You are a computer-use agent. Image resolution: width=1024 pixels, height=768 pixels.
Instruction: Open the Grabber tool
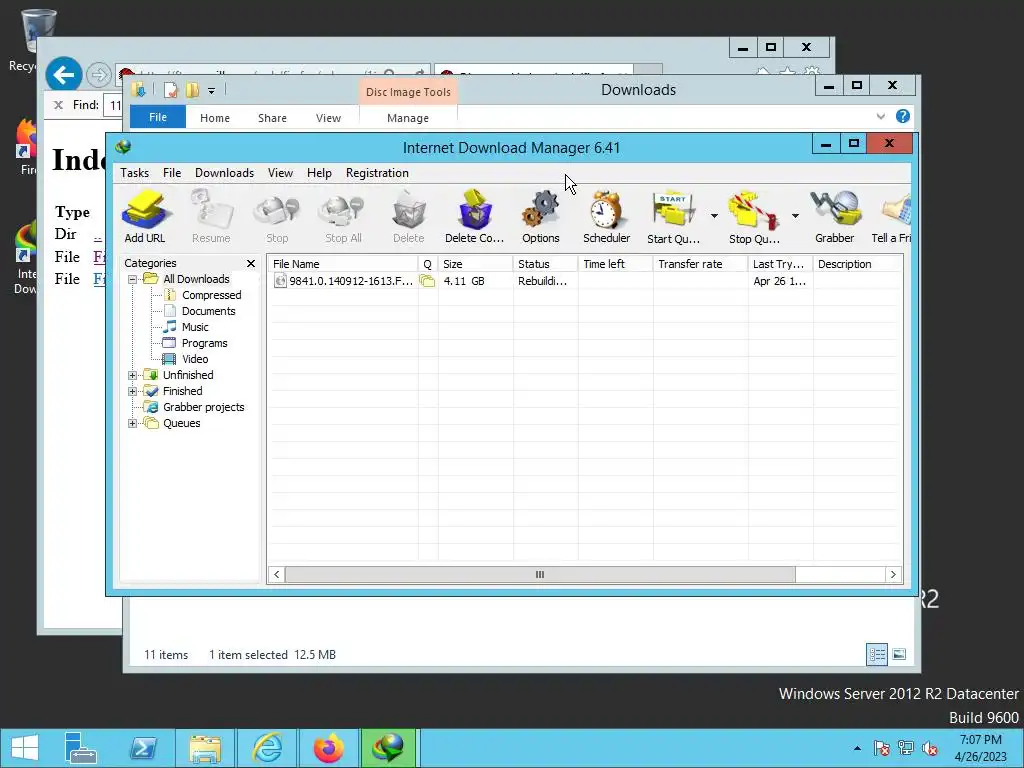pyautogui.click(x=835, y=216)
